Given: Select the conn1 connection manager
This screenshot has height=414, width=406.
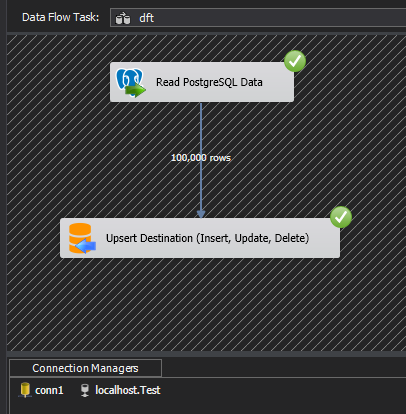Looking at the screenshot, I should click(x=42, y=390).
